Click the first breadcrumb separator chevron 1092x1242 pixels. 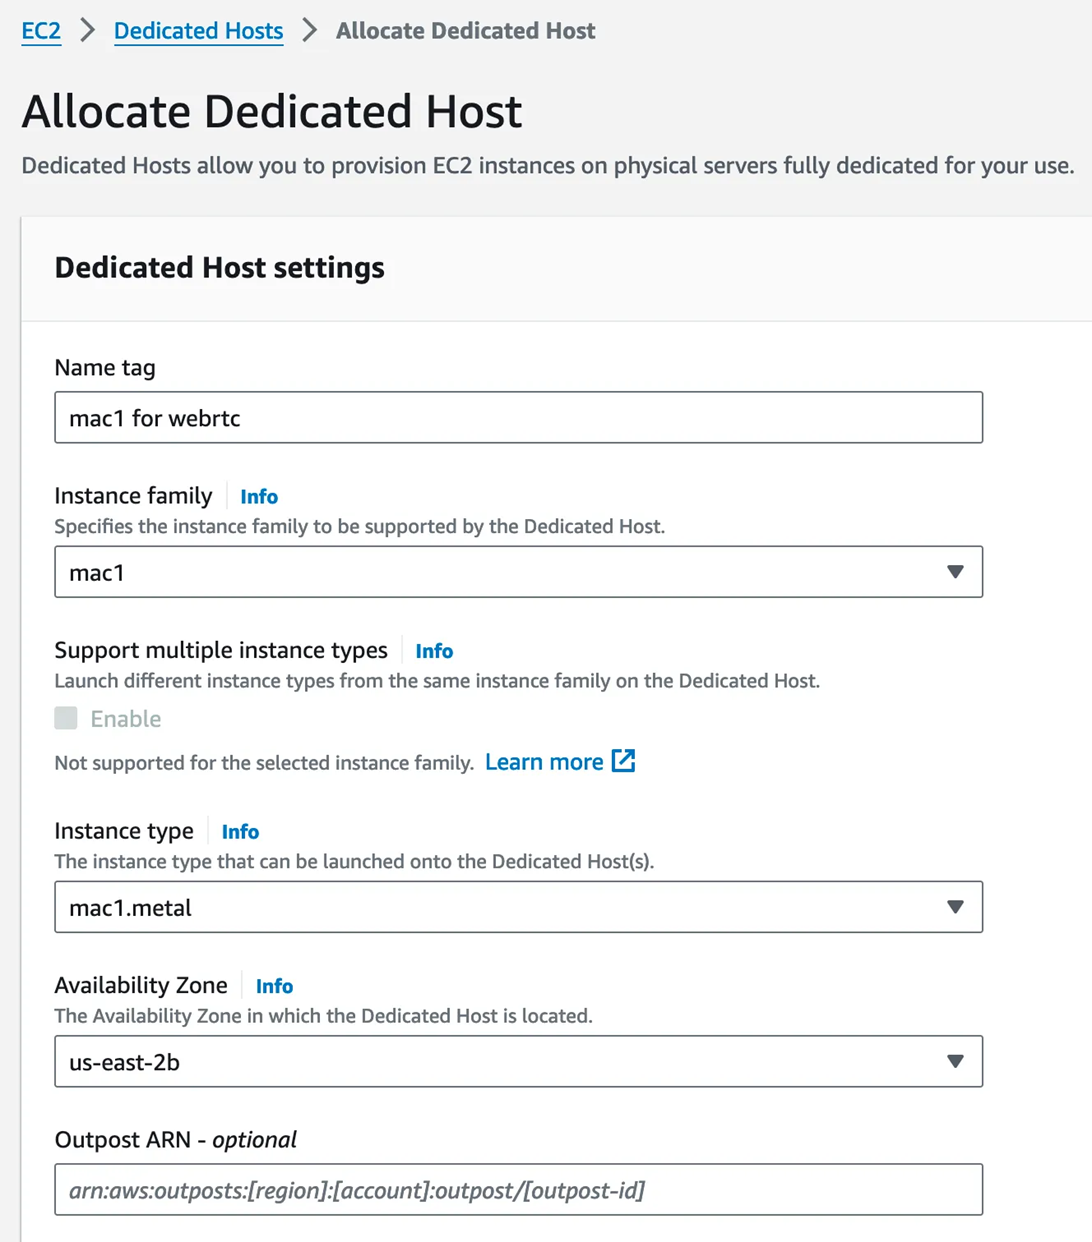[88, 31]
